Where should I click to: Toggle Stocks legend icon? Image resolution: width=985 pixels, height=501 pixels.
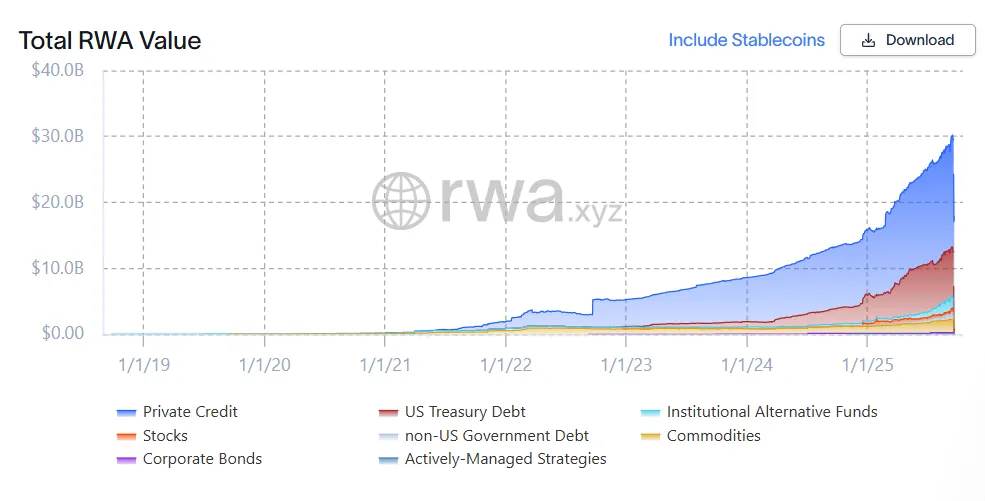126,436
